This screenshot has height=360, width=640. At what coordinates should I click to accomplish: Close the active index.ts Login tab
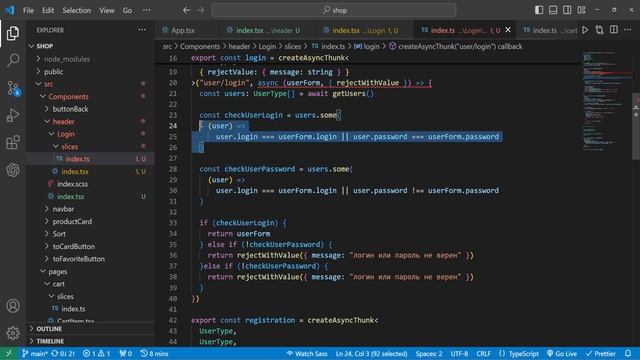pos(508,30)
